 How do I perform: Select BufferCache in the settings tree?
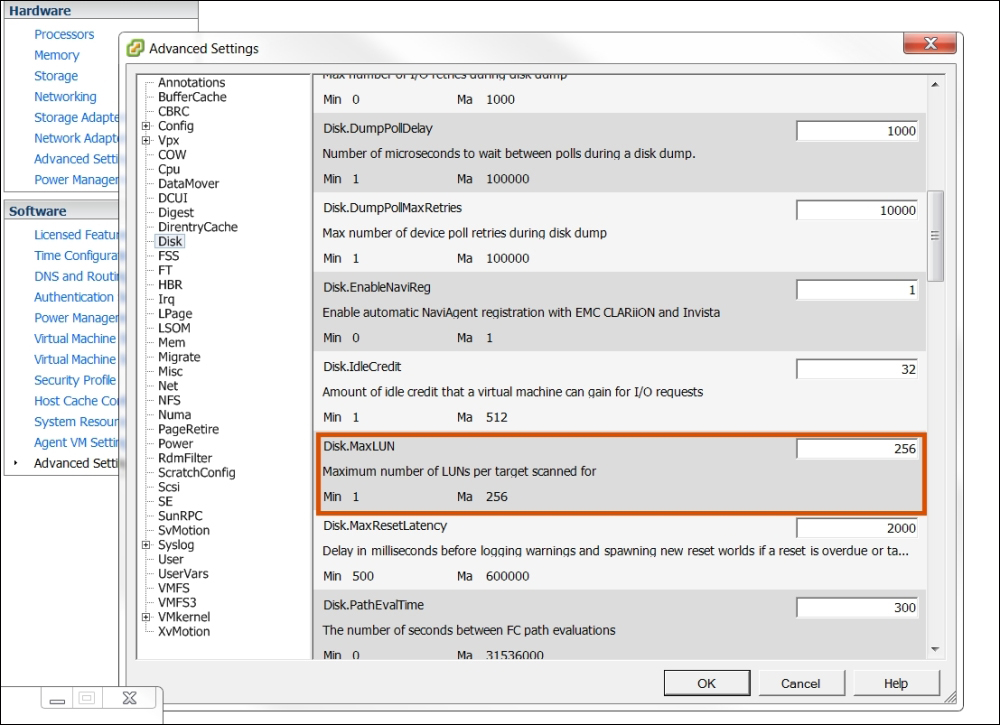[192, 97]
